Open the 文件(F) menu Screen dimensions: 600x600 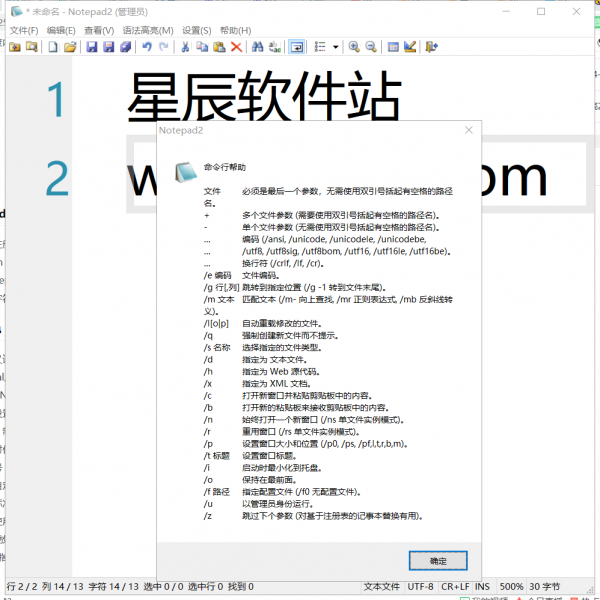click(24, 31)
